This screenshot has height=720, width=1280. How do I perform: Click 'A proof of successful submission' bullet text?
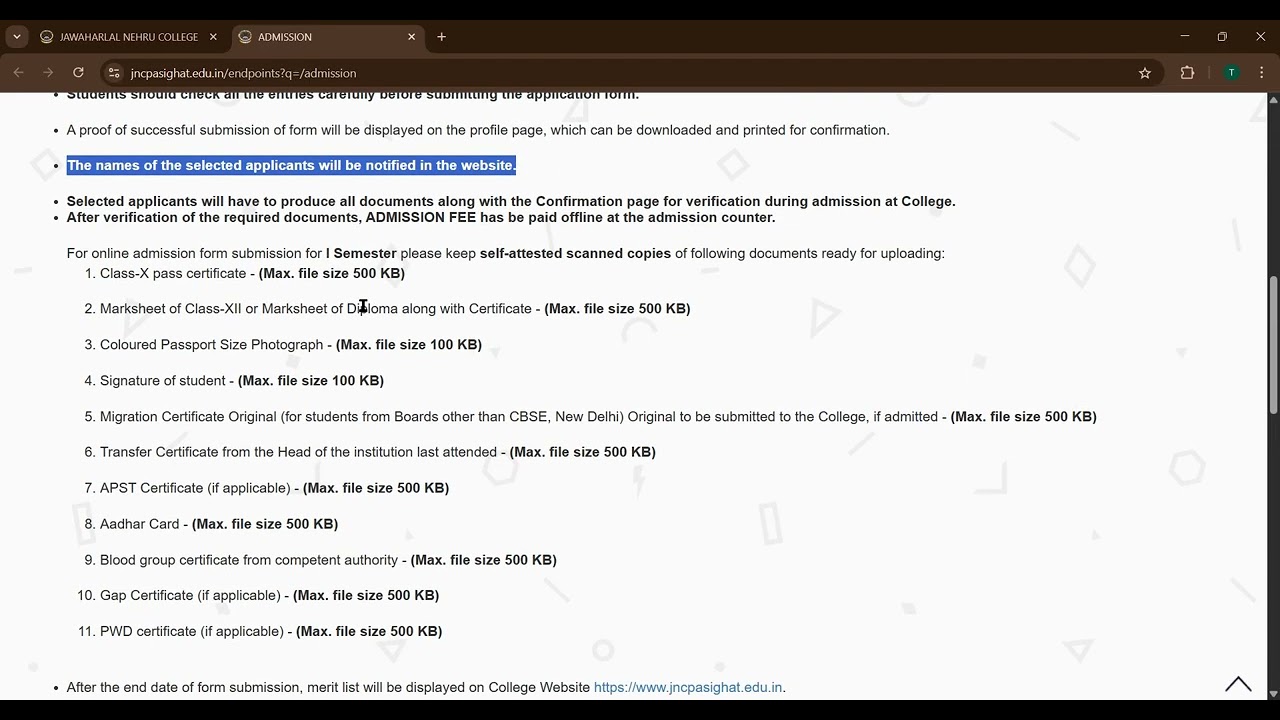pyautogui.click(x=478, y=130)
